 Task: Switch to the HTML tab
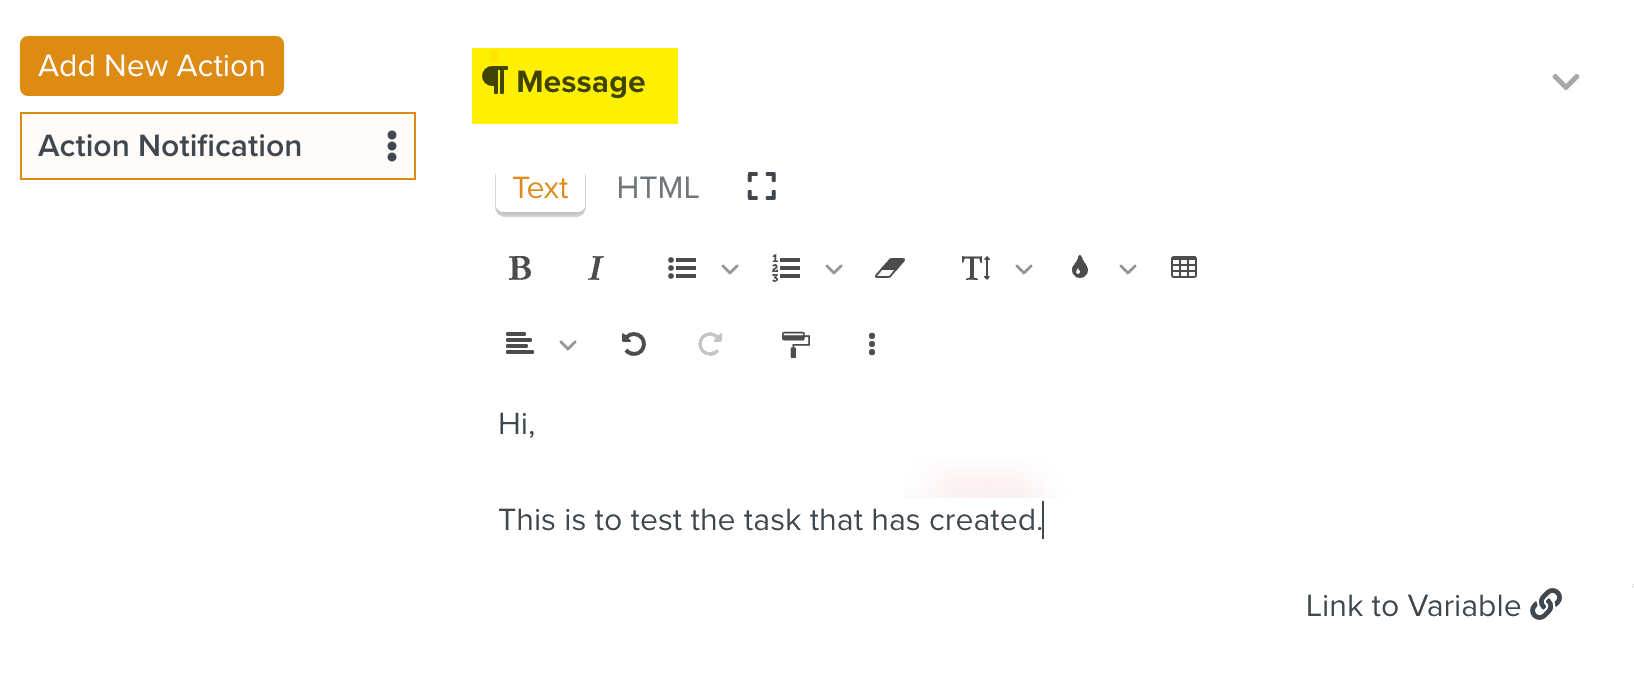657,187
